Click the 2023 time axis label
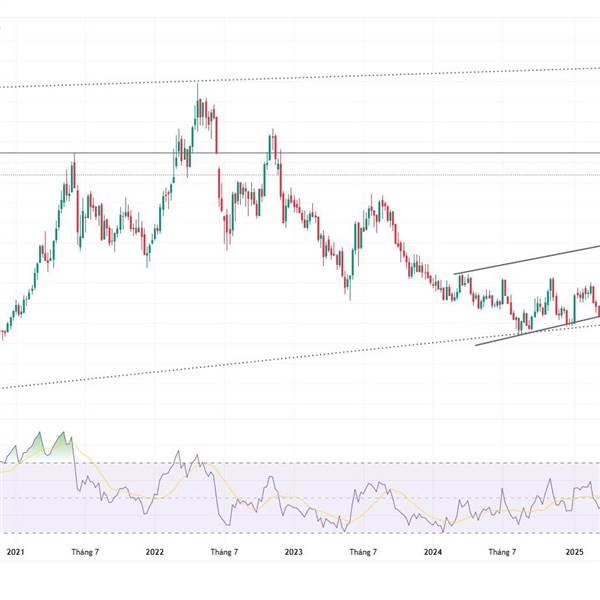The width and height of the screenshot is (600, 600). (x=293, y=552)
